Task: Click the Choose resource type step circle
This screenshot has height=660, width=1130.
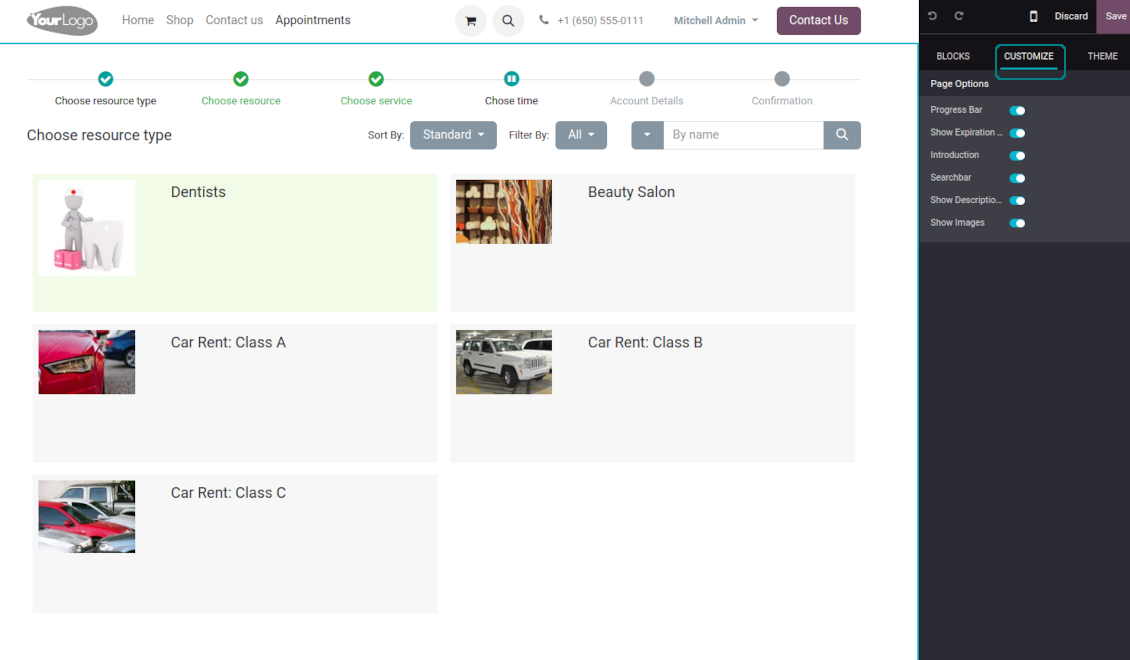Action: [x=106, y=79]
